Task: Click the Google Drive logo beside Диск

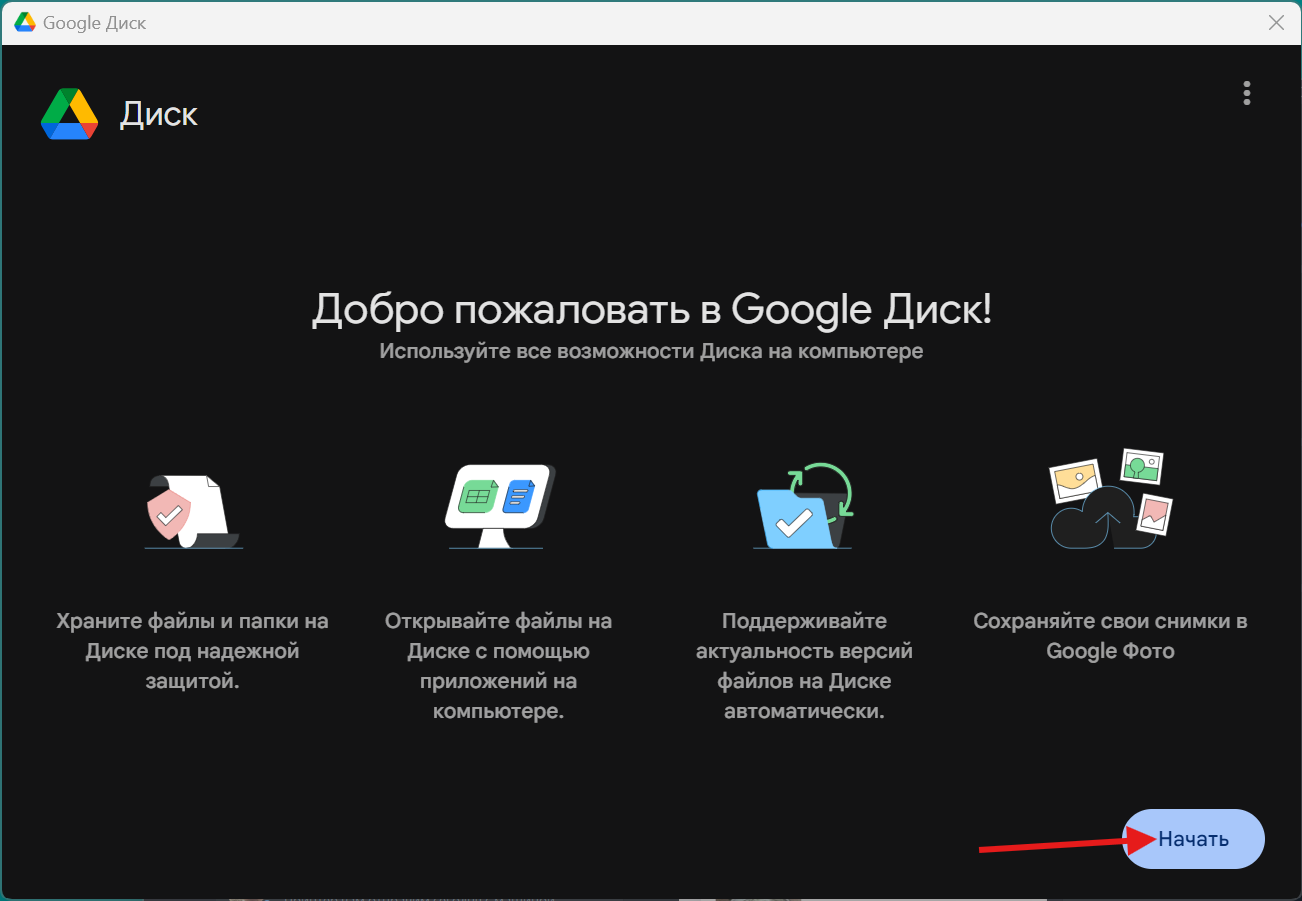Action: click(x=69, y=114)
